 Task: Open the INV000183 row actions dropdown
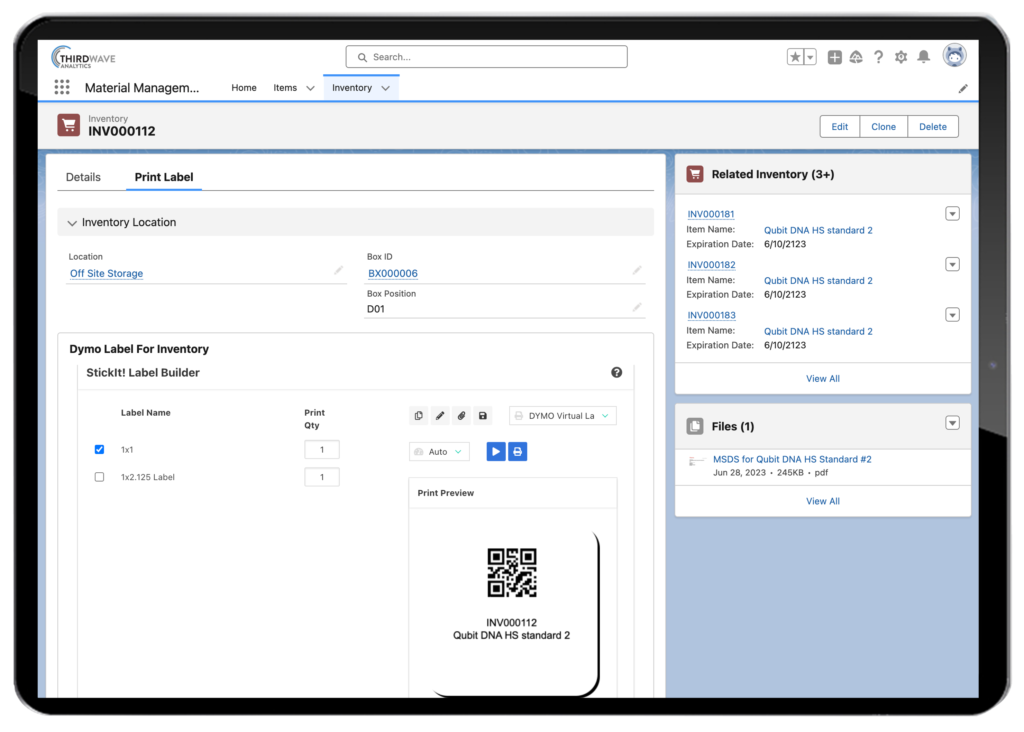coord(952,315)
